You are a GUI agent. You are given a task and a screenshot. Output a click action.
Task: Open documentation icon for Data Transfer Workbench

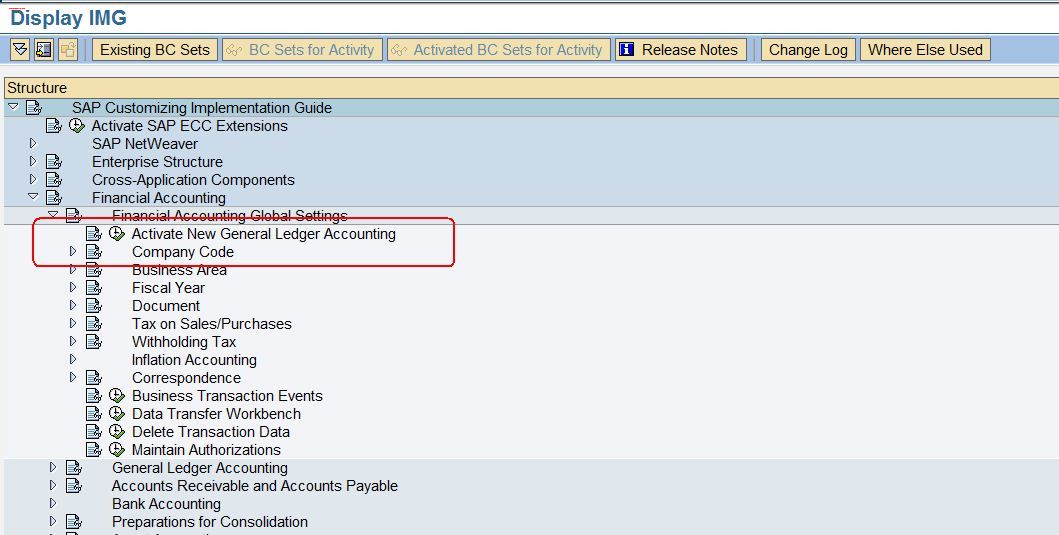pos(94,413)
